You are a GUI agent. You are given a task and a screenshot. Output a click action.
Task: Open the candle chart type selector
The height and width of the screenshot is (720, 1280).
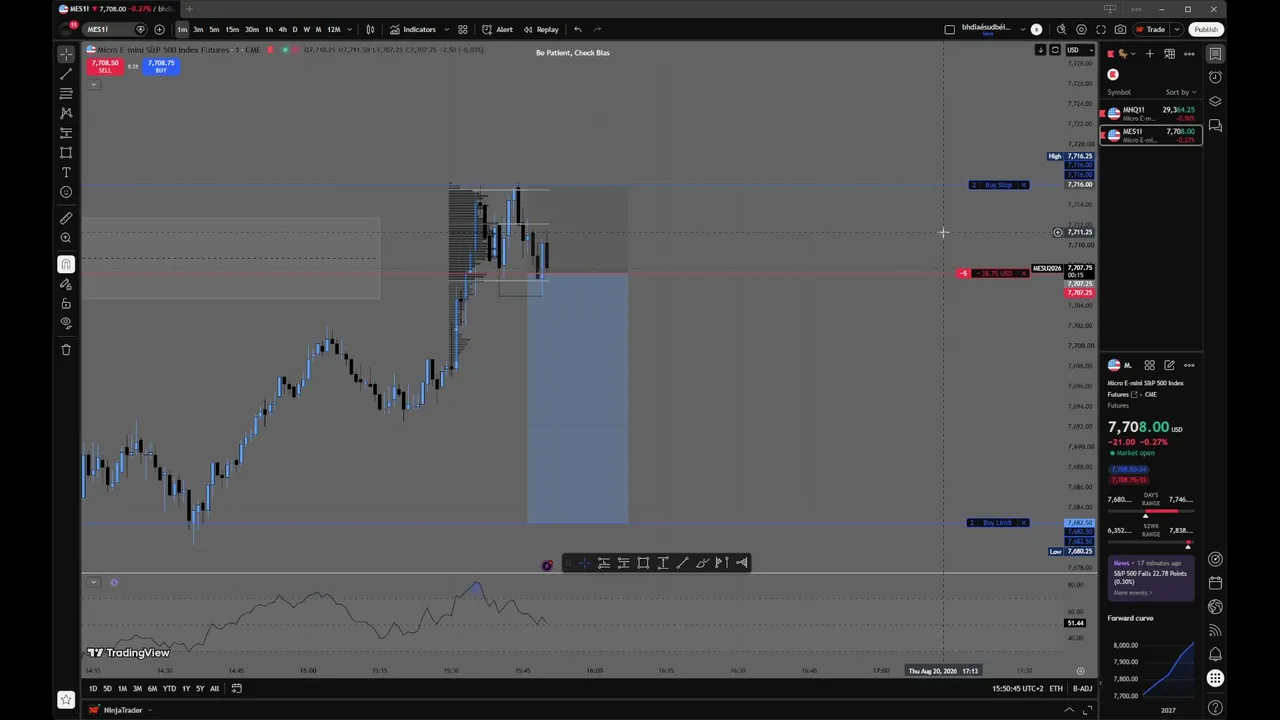click(x=370, y=29)
